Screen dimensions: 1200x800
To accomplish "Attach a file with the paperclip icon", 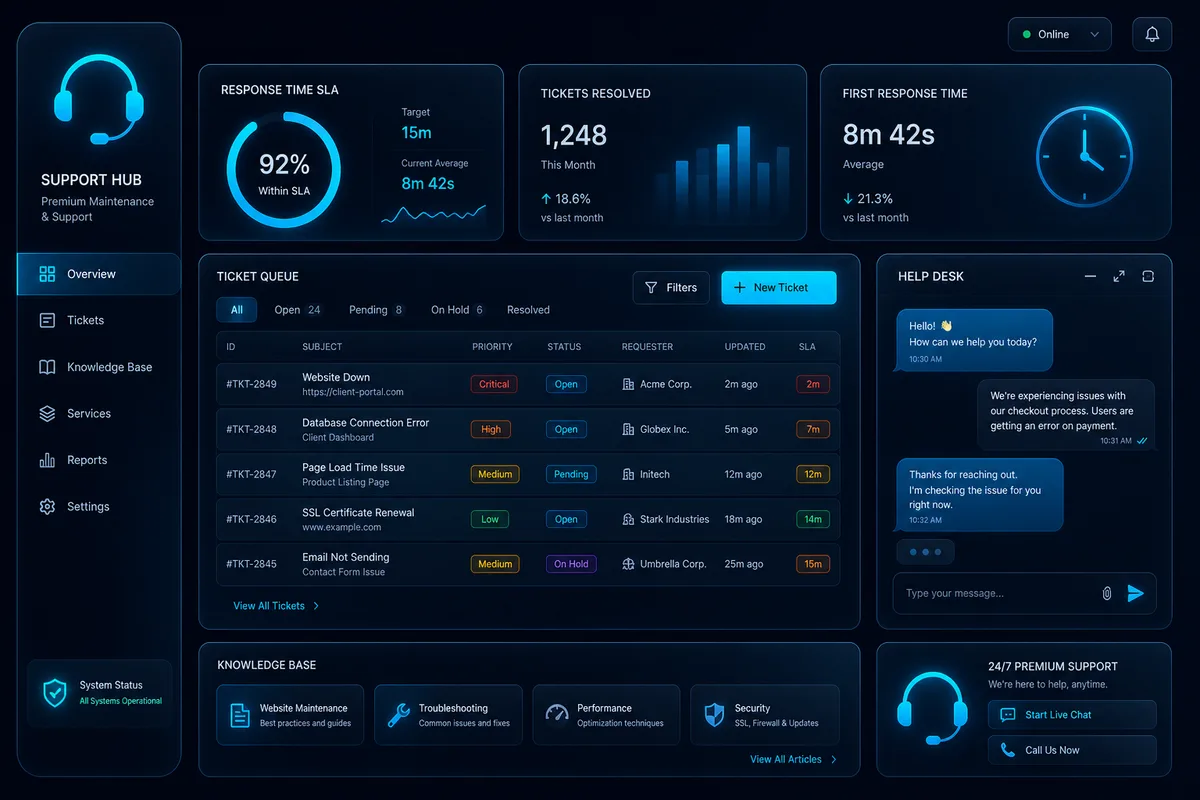I will point(1107,593).
